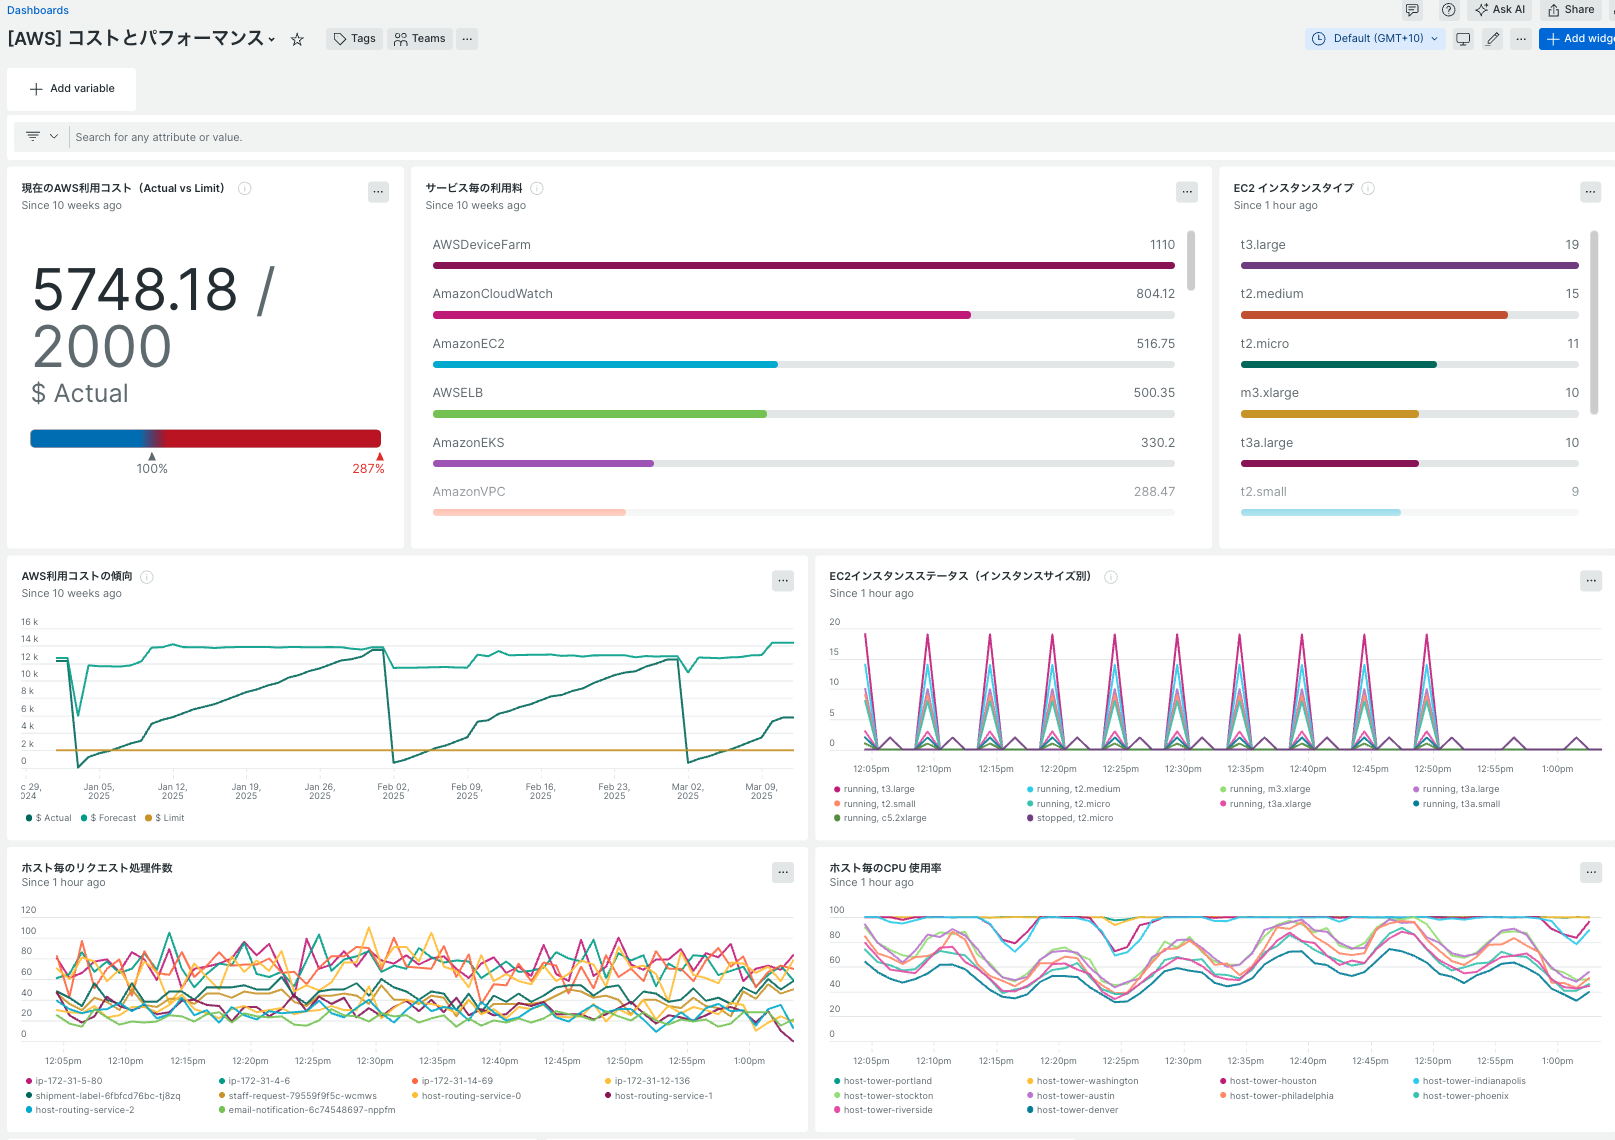Open menu of the Actual vs Limit widget
Screen dimensions: 1615x1140
tap(378, 192)
